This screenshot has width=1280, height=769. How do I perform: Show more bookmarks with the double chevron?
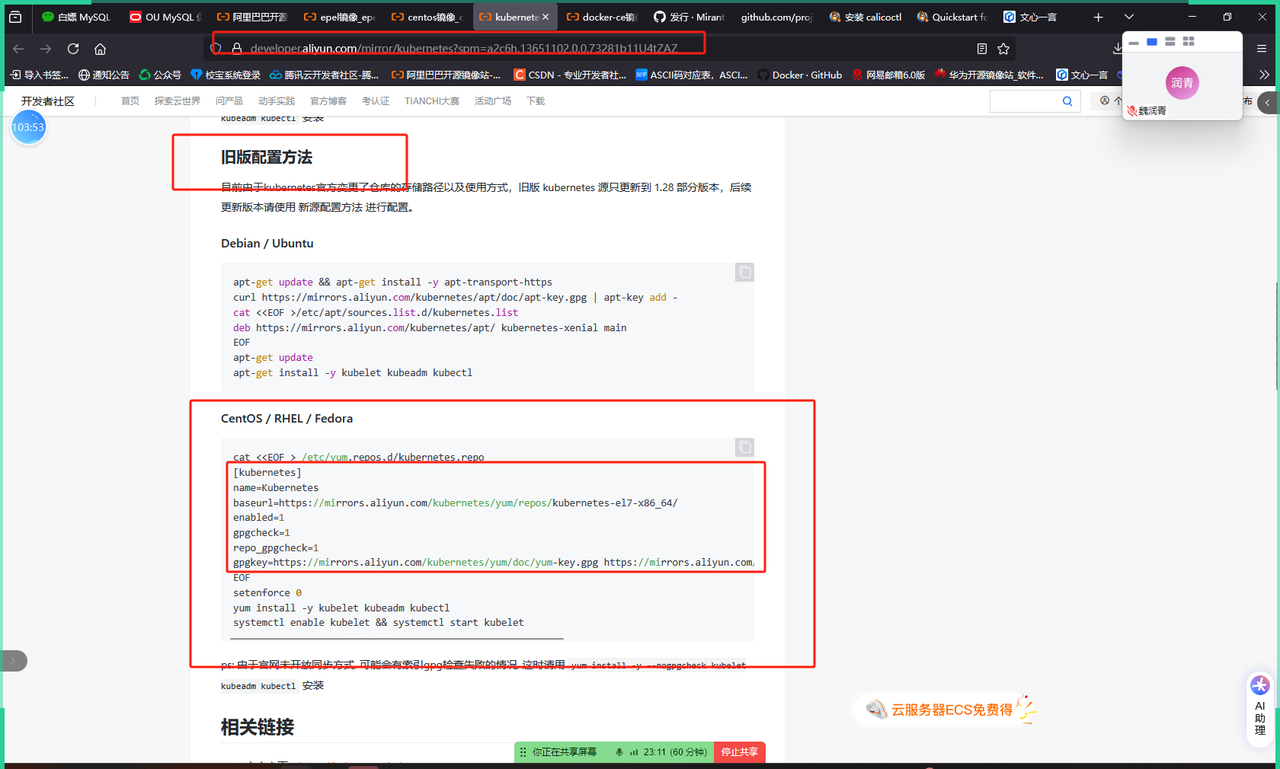click(1264, 75)
